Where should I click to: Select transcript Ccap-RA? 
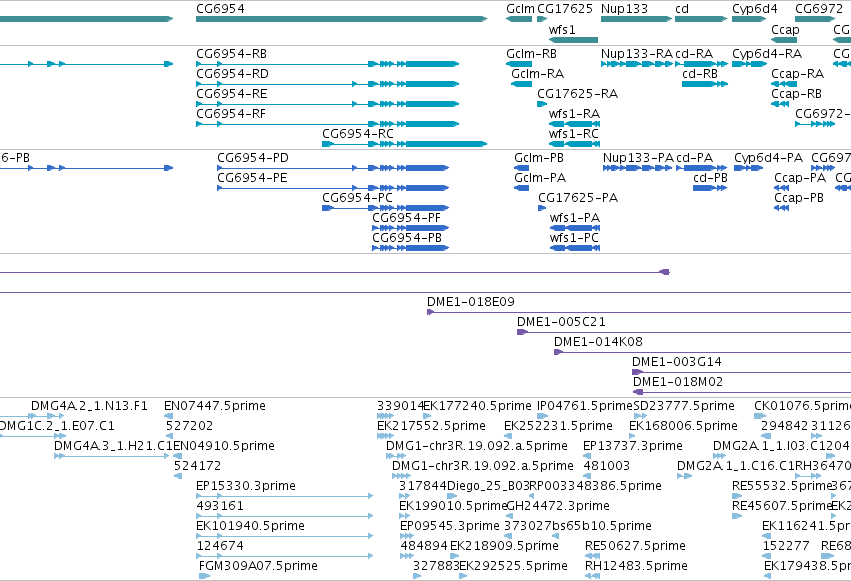point(784,84)
